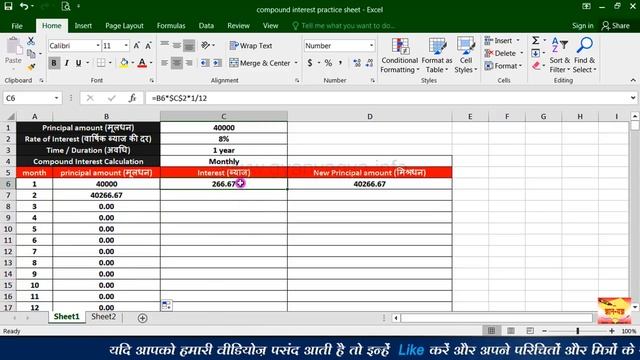Apply fill color to the cell
The image size is (640, 360).
point(124,63)
